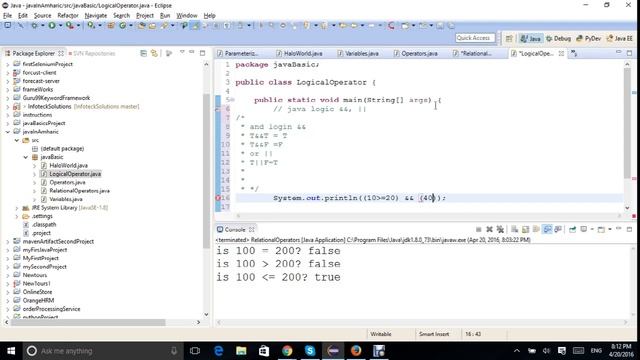640x360 pixels.
Task: Open the Navigate menu
Action: (96, 16)
